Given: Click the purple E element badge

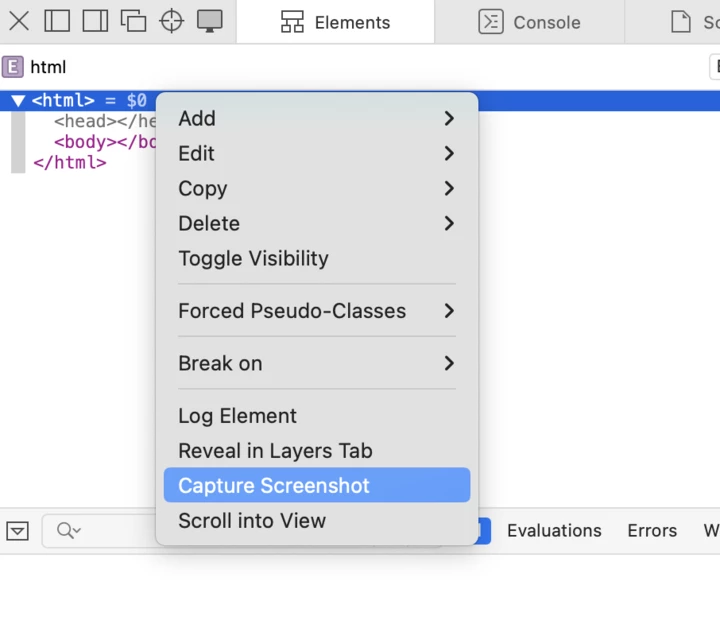Looking at the screenshot, I should point(13,67).
